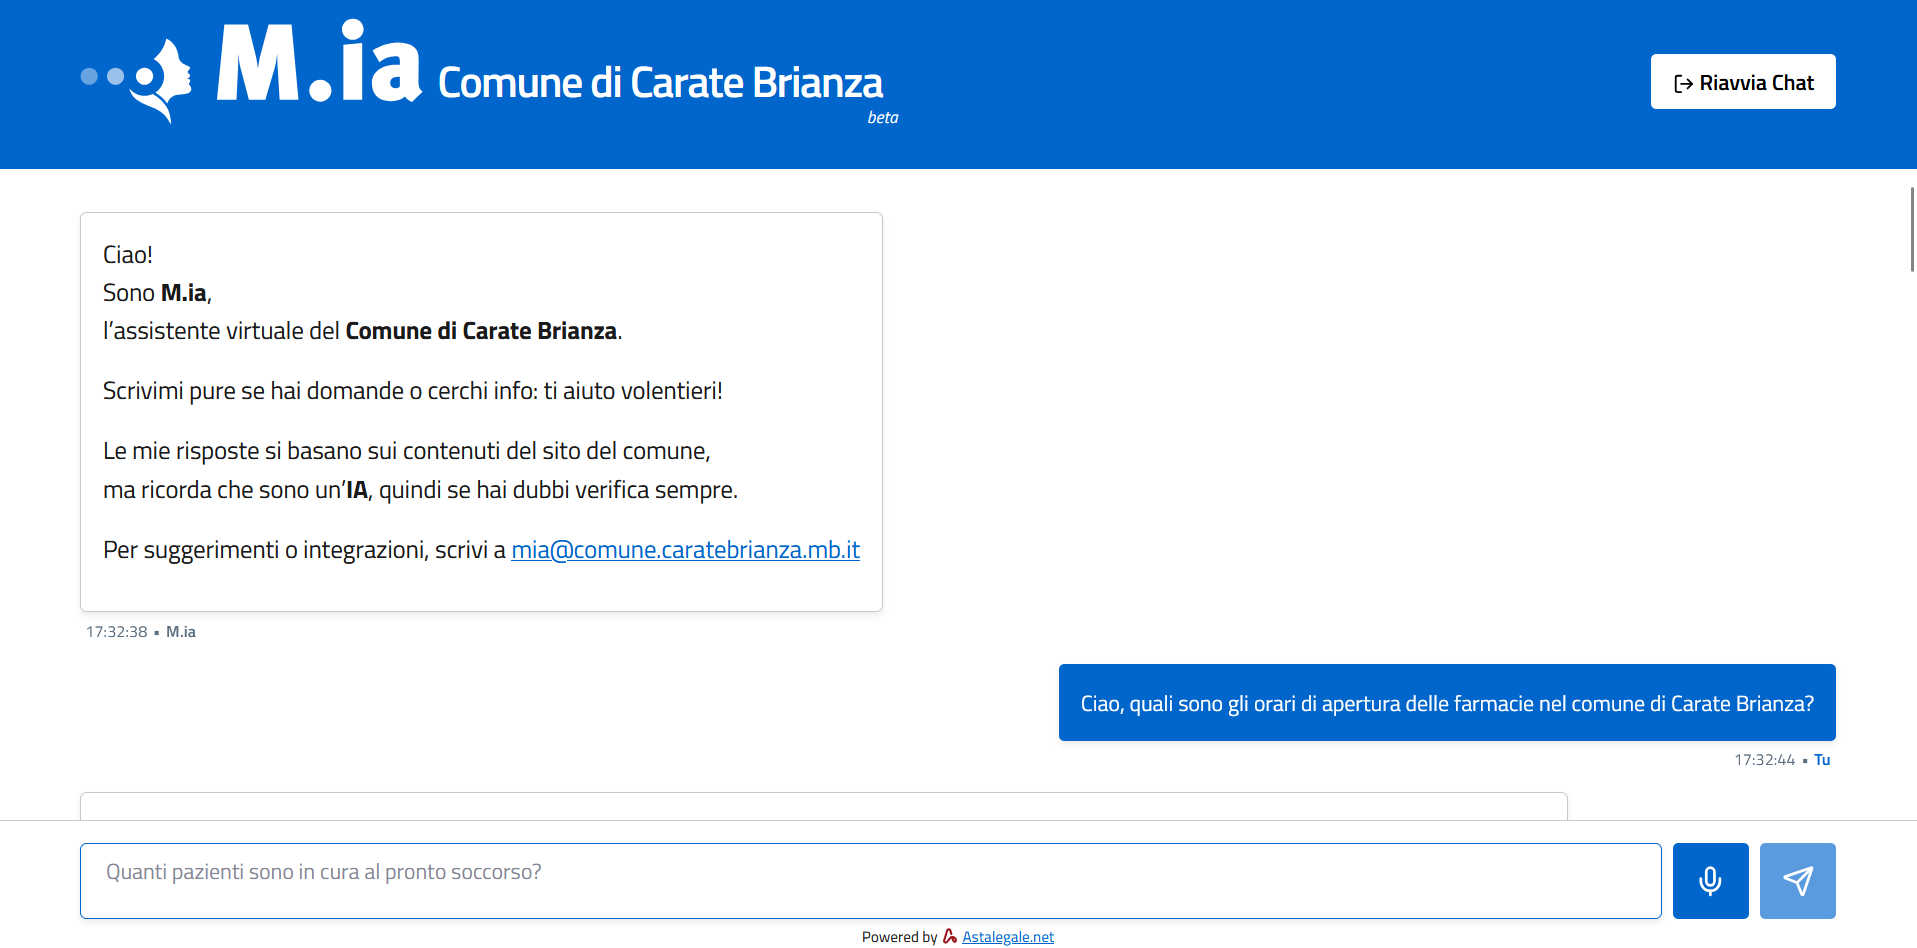Click the Powered by footer text
The width and height of the screenshot is (1917, 948).
click(x=899, y=937)
